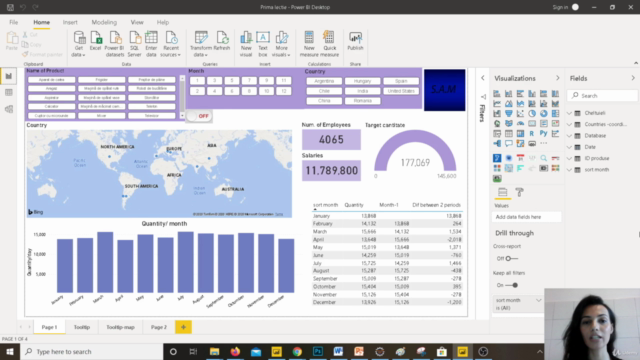Insert a Text box
Screen dimensions: 640x360
(263, 44)
